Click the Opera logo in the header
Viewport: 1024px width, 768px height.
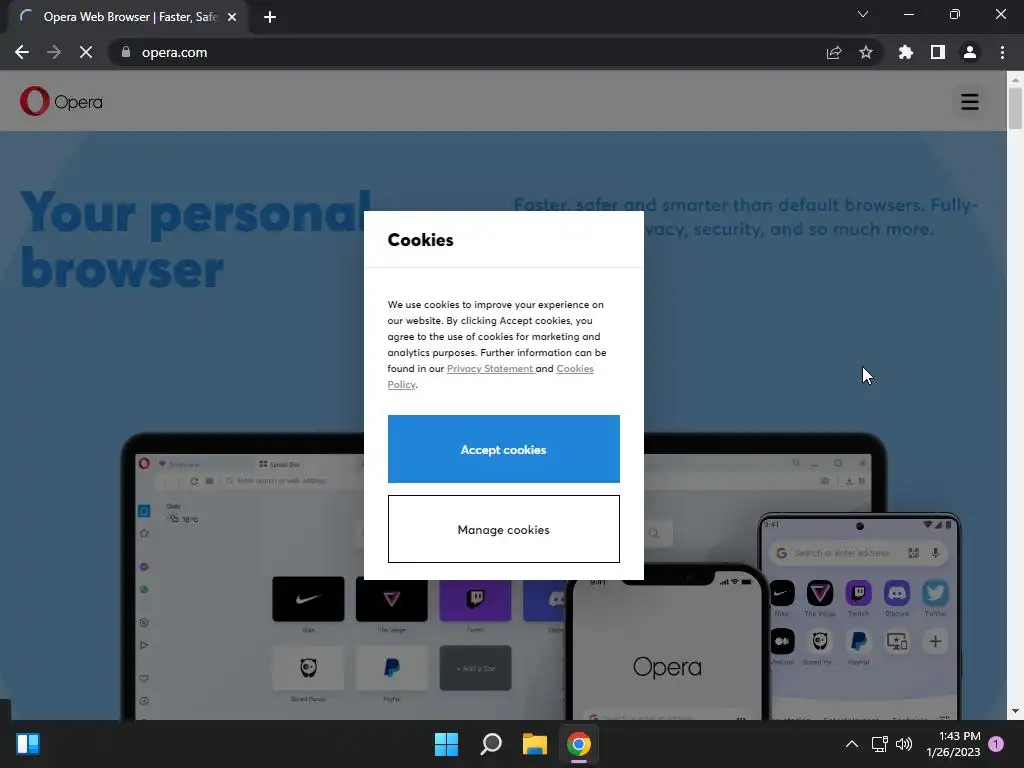tap(61, 101)
